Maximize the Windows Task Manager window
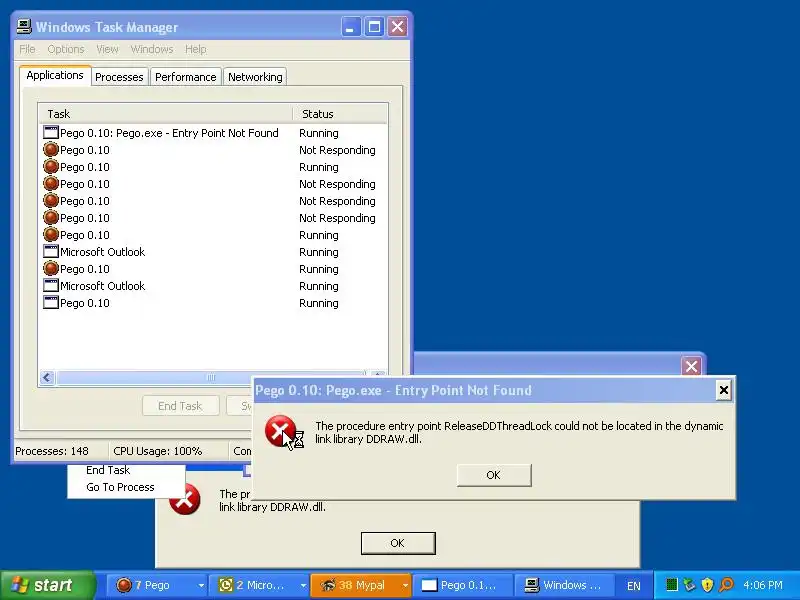800x600 pixels. click(374, 27)
